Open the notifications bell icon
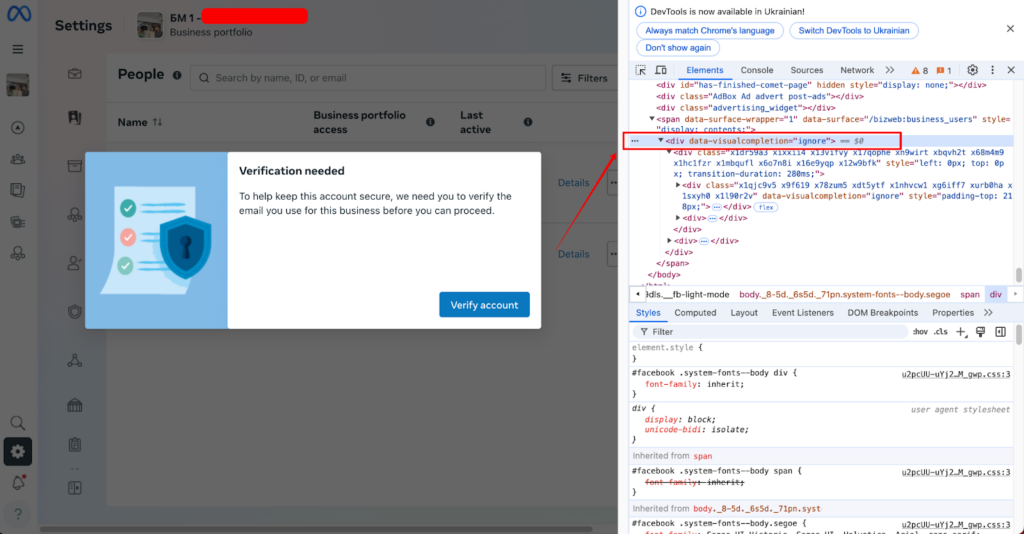The image size is (1024, 534). [x=18, y=483]
